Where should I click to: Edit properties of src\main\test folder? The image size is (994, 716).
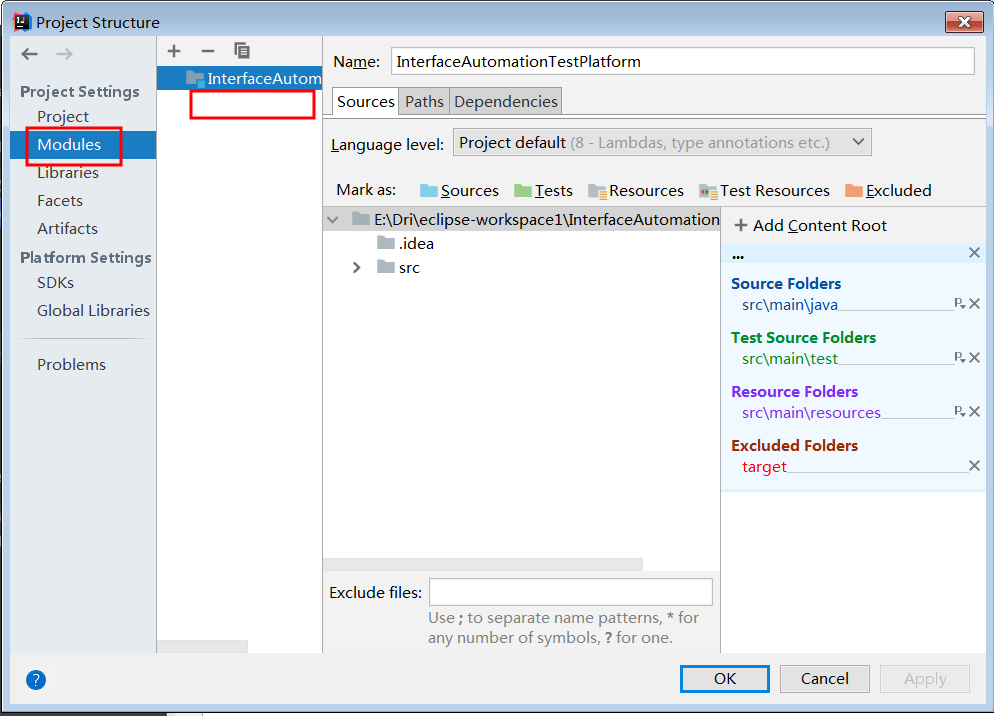pyautogui.click(x=960, y=358)
